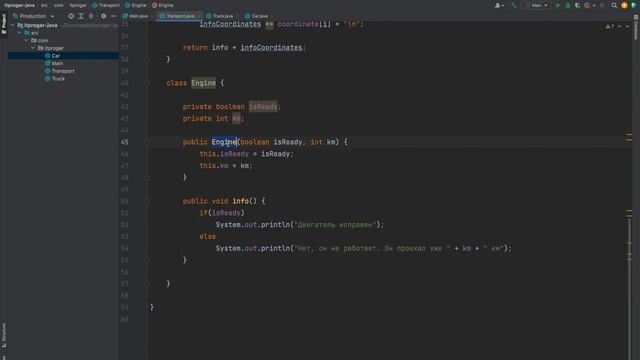The width and height of the screenshot is (640, 360).
Task: Go to next highlighted error arrow
Action: point(628,26)
